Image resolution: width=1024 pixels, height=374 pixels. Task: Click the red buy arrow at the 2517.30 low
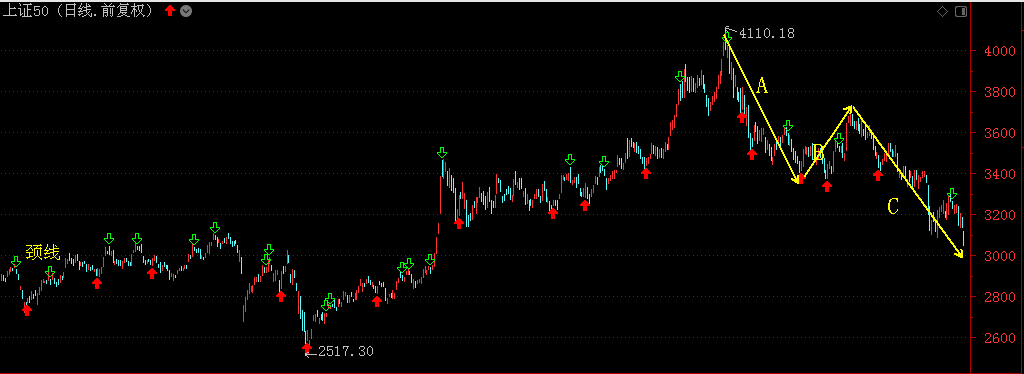pyautogui.click(x=307, y=348)
